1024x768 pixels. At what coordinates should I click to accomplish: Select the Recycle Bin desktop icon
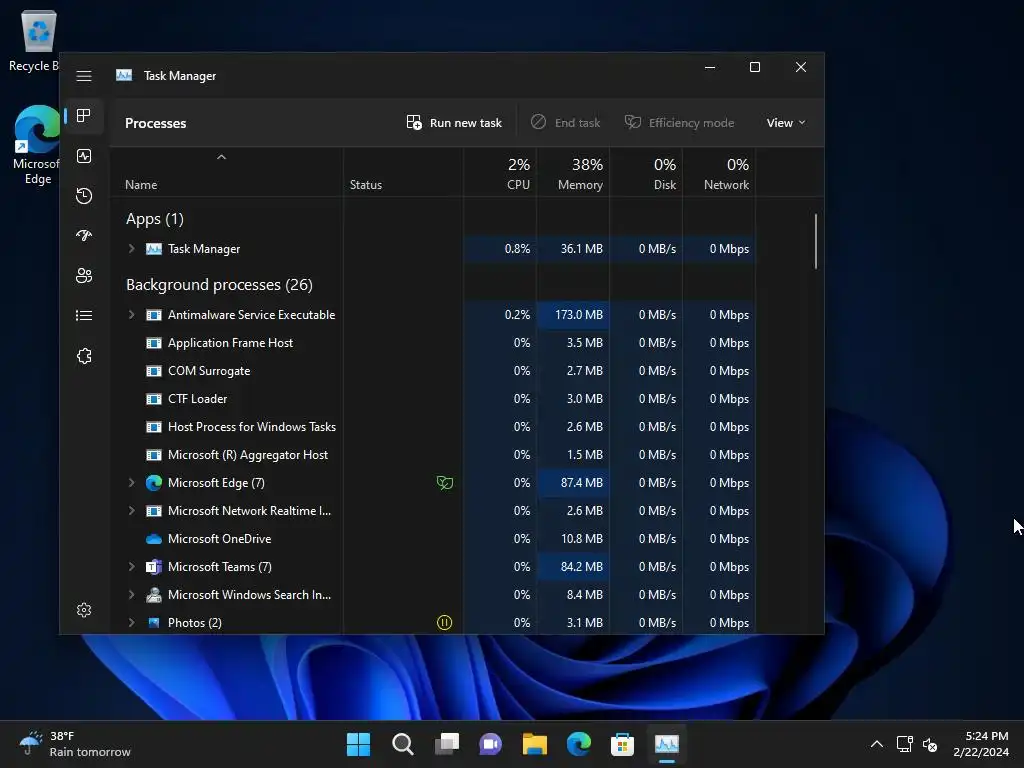tap(36, 40)
